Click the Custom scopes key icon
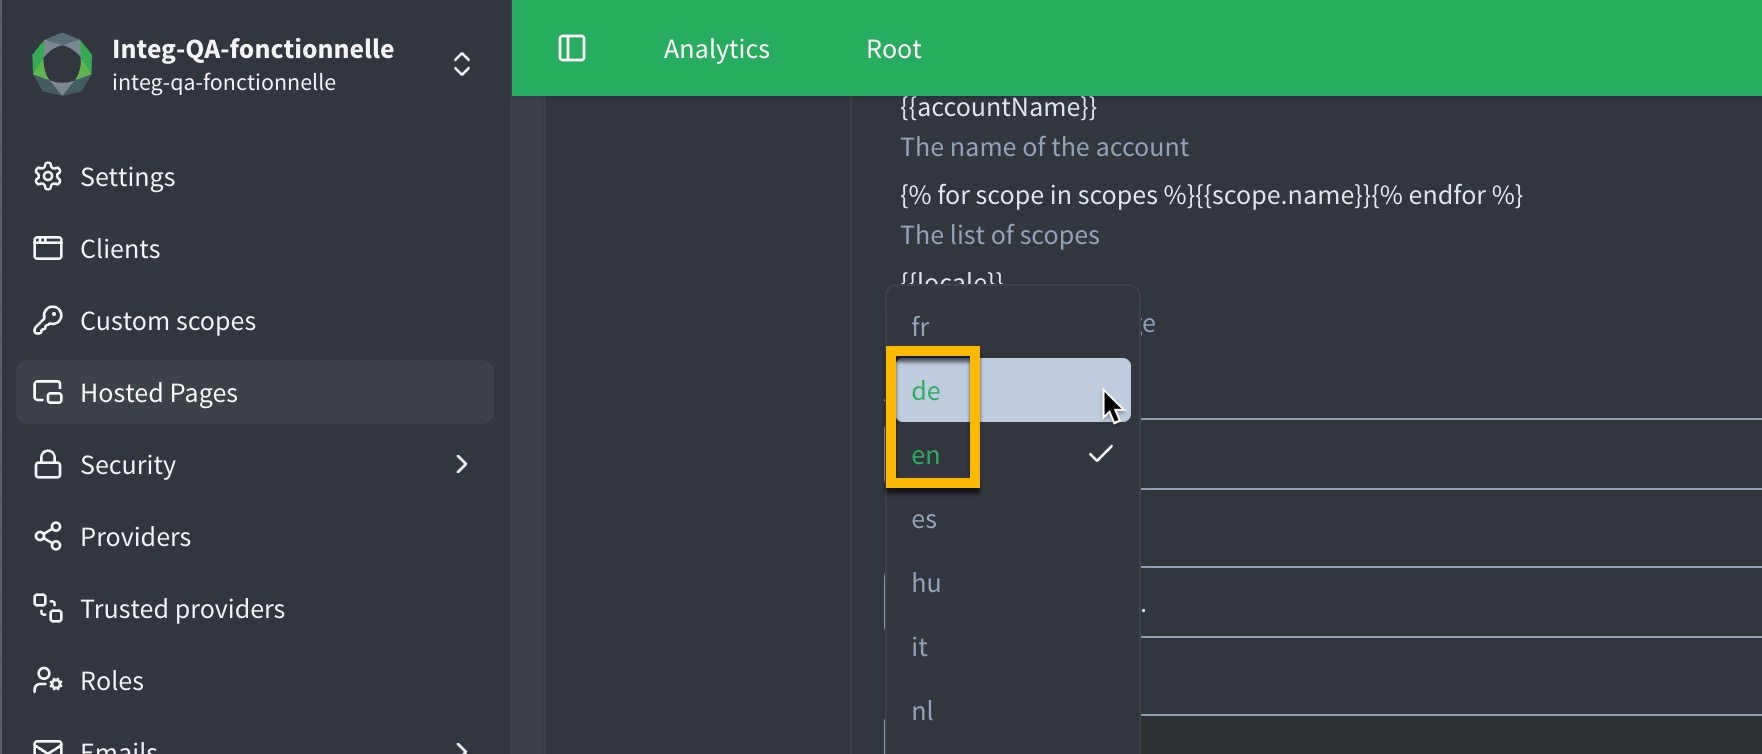This screenshot has height=754, width=1762. pyautogui.click(x=47, y=321)
